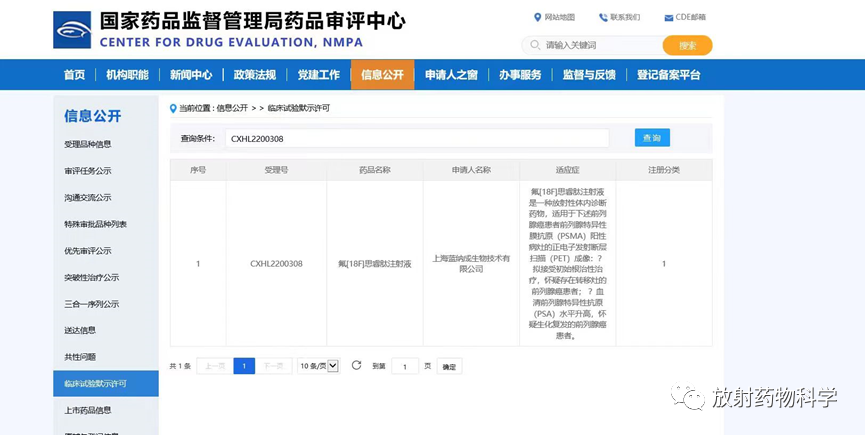
Task: Open the 政策法规 navigation menu
Action: coord(255,75)
